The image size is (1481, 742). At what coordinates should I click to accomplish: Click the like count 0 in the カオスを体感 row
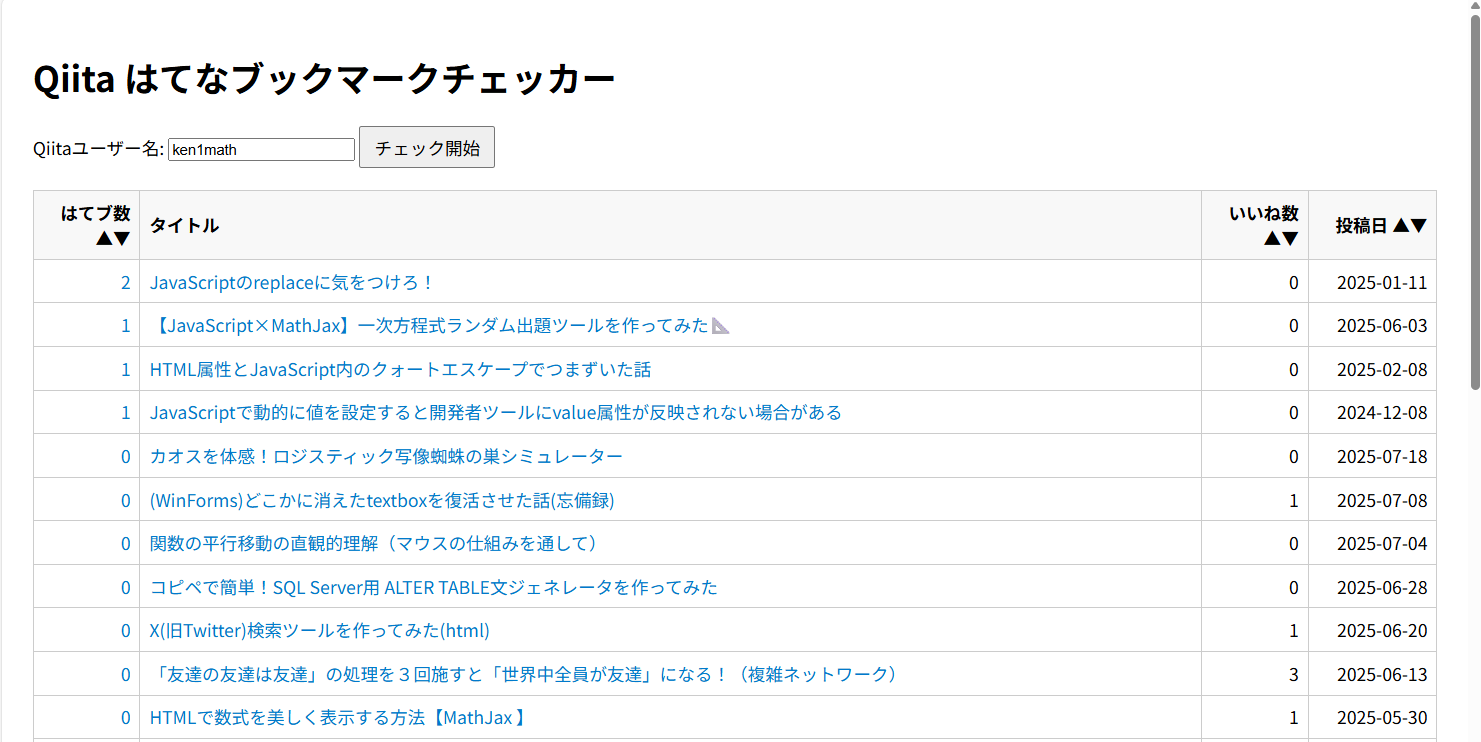1294,457
